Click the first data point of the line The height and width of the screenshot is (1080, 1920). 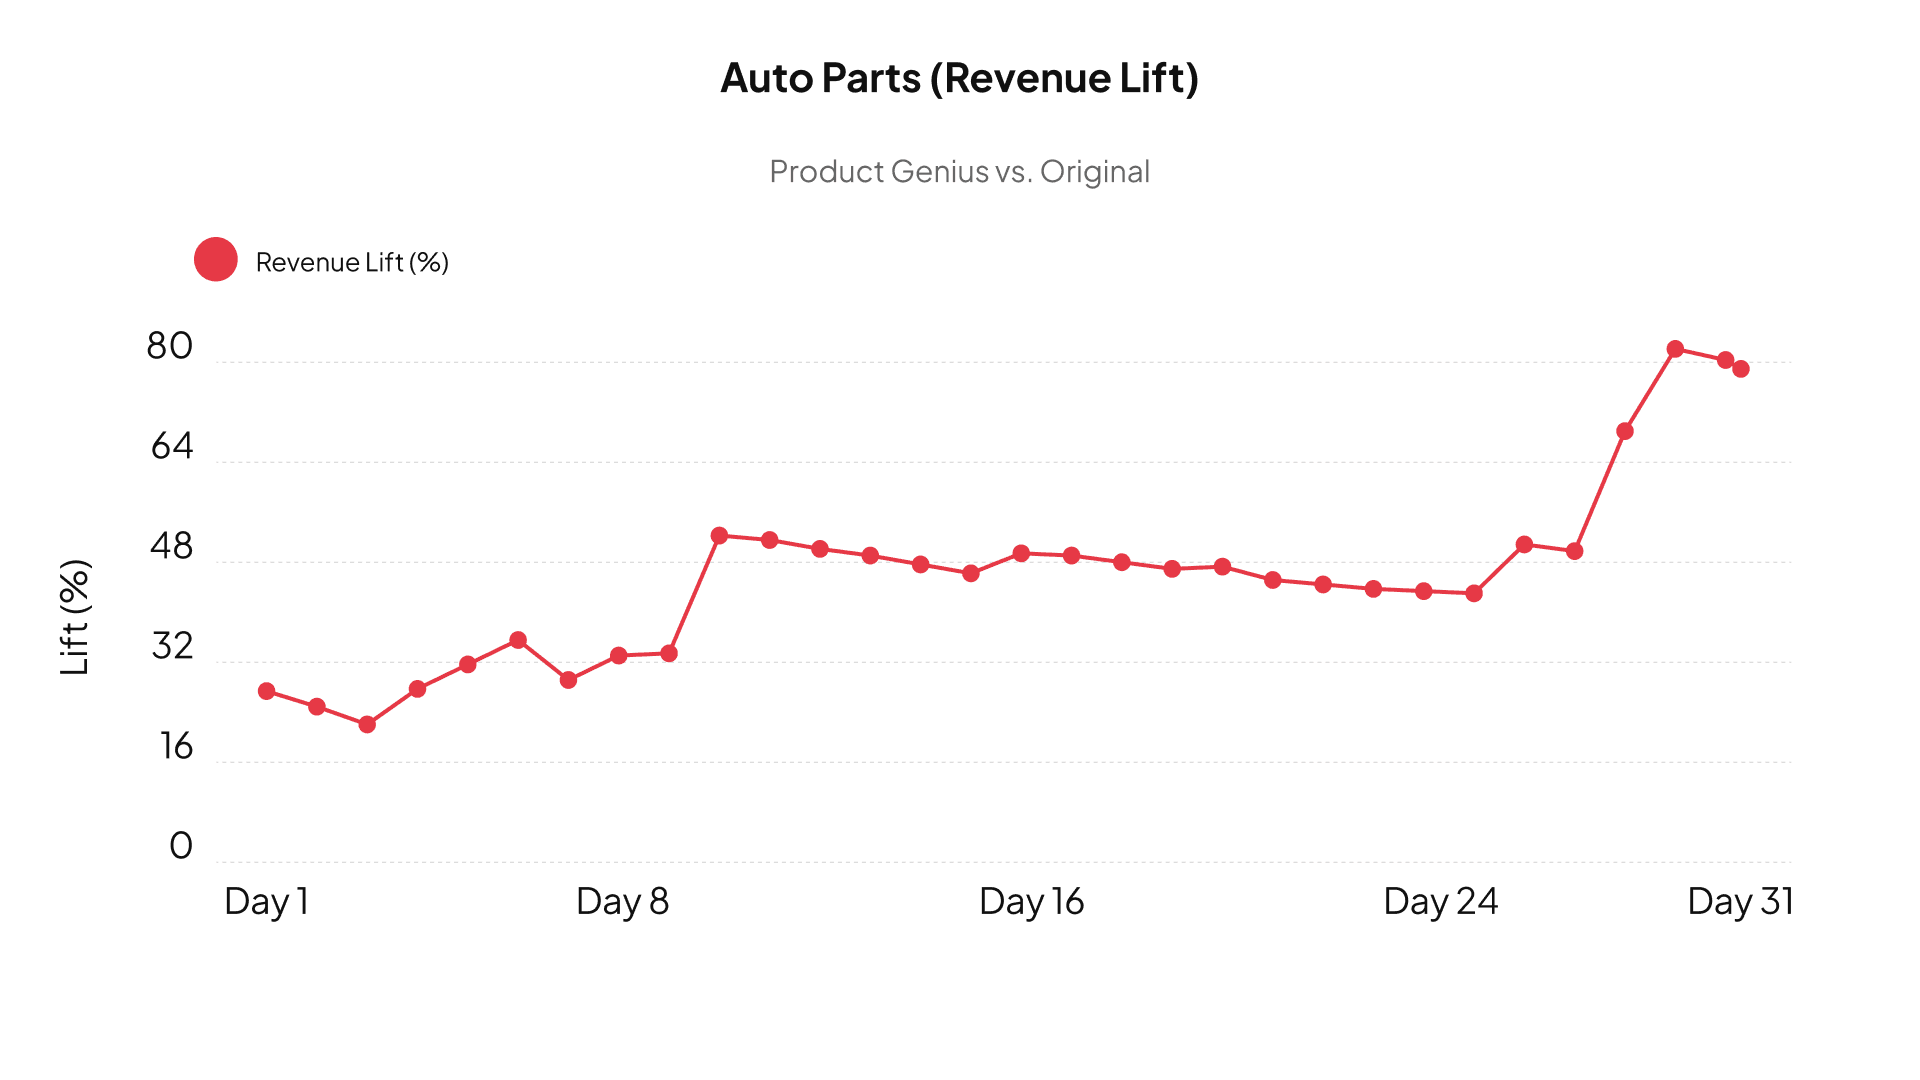[267, 691]
